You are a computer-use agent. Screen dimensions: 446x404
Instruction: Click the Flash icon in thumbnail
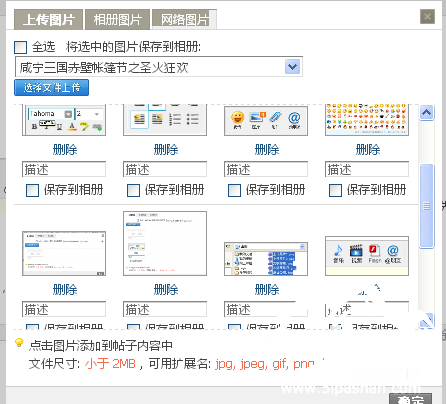tap(374, 250)
